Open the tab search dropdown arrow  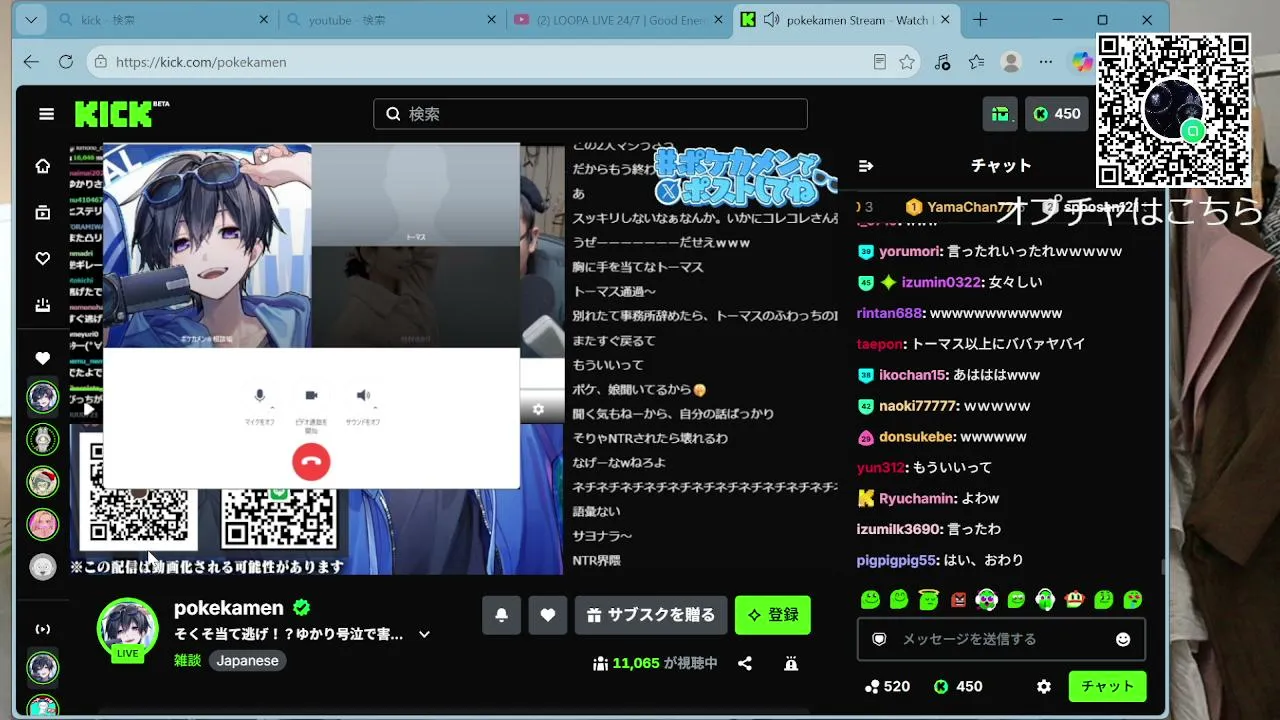31,20
